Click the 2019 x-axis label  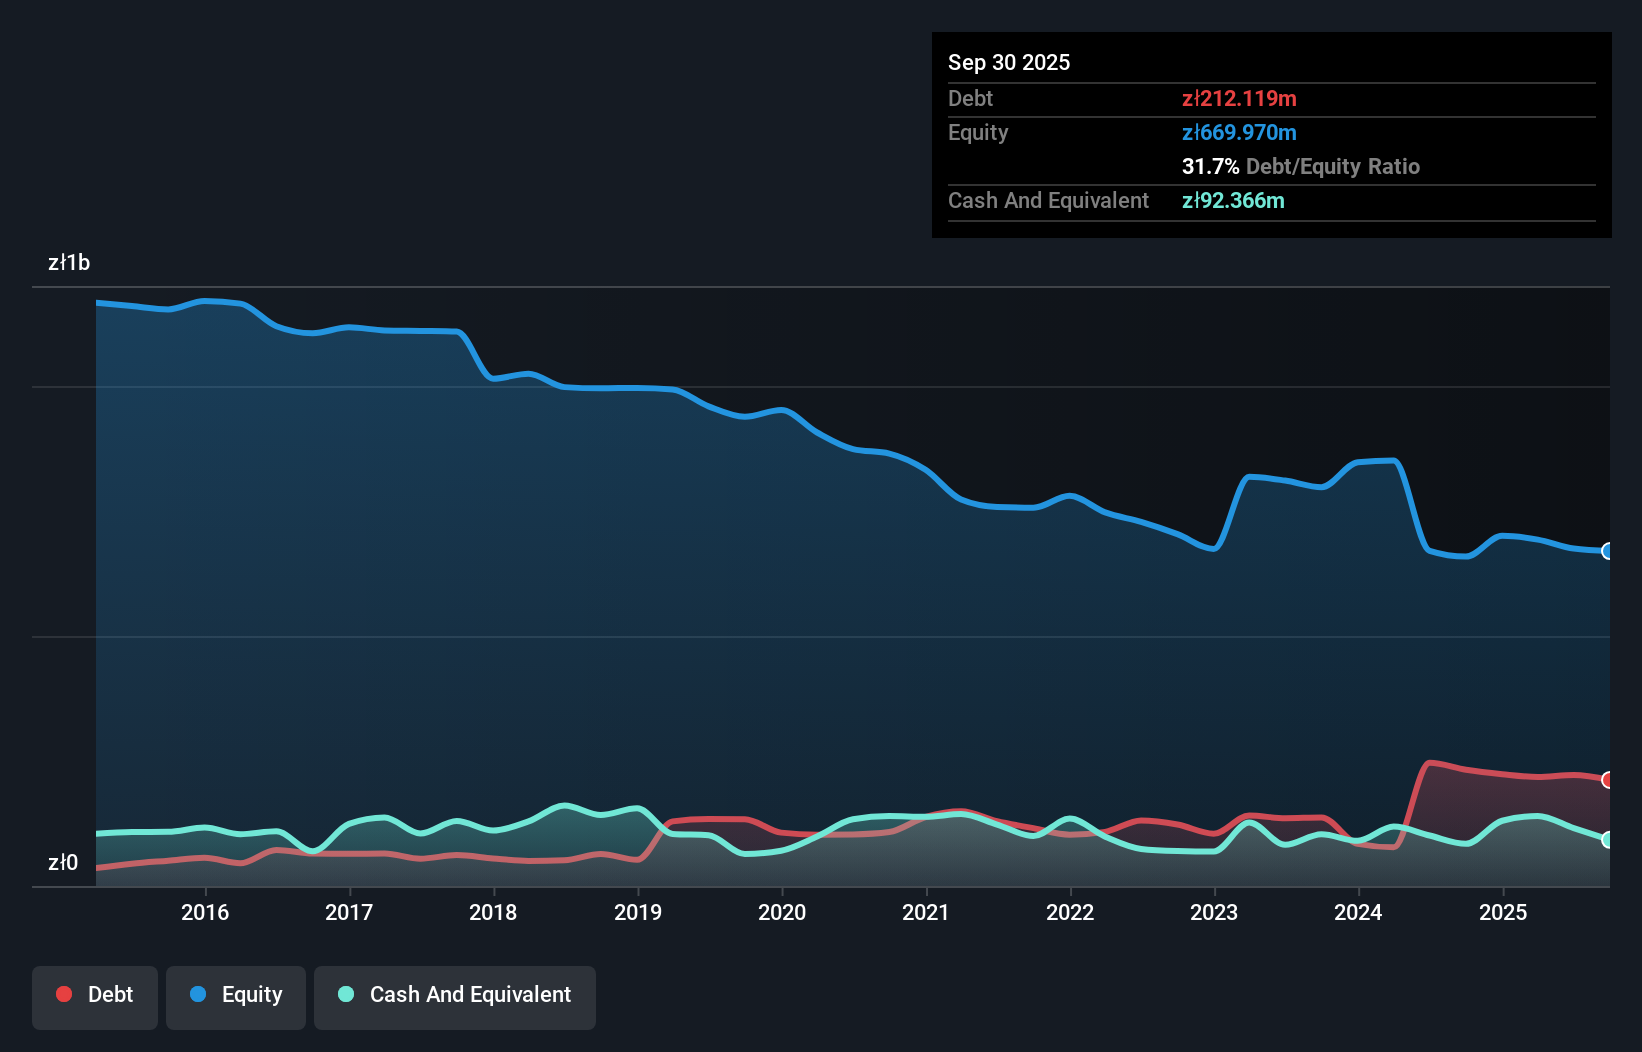(638, 912)
